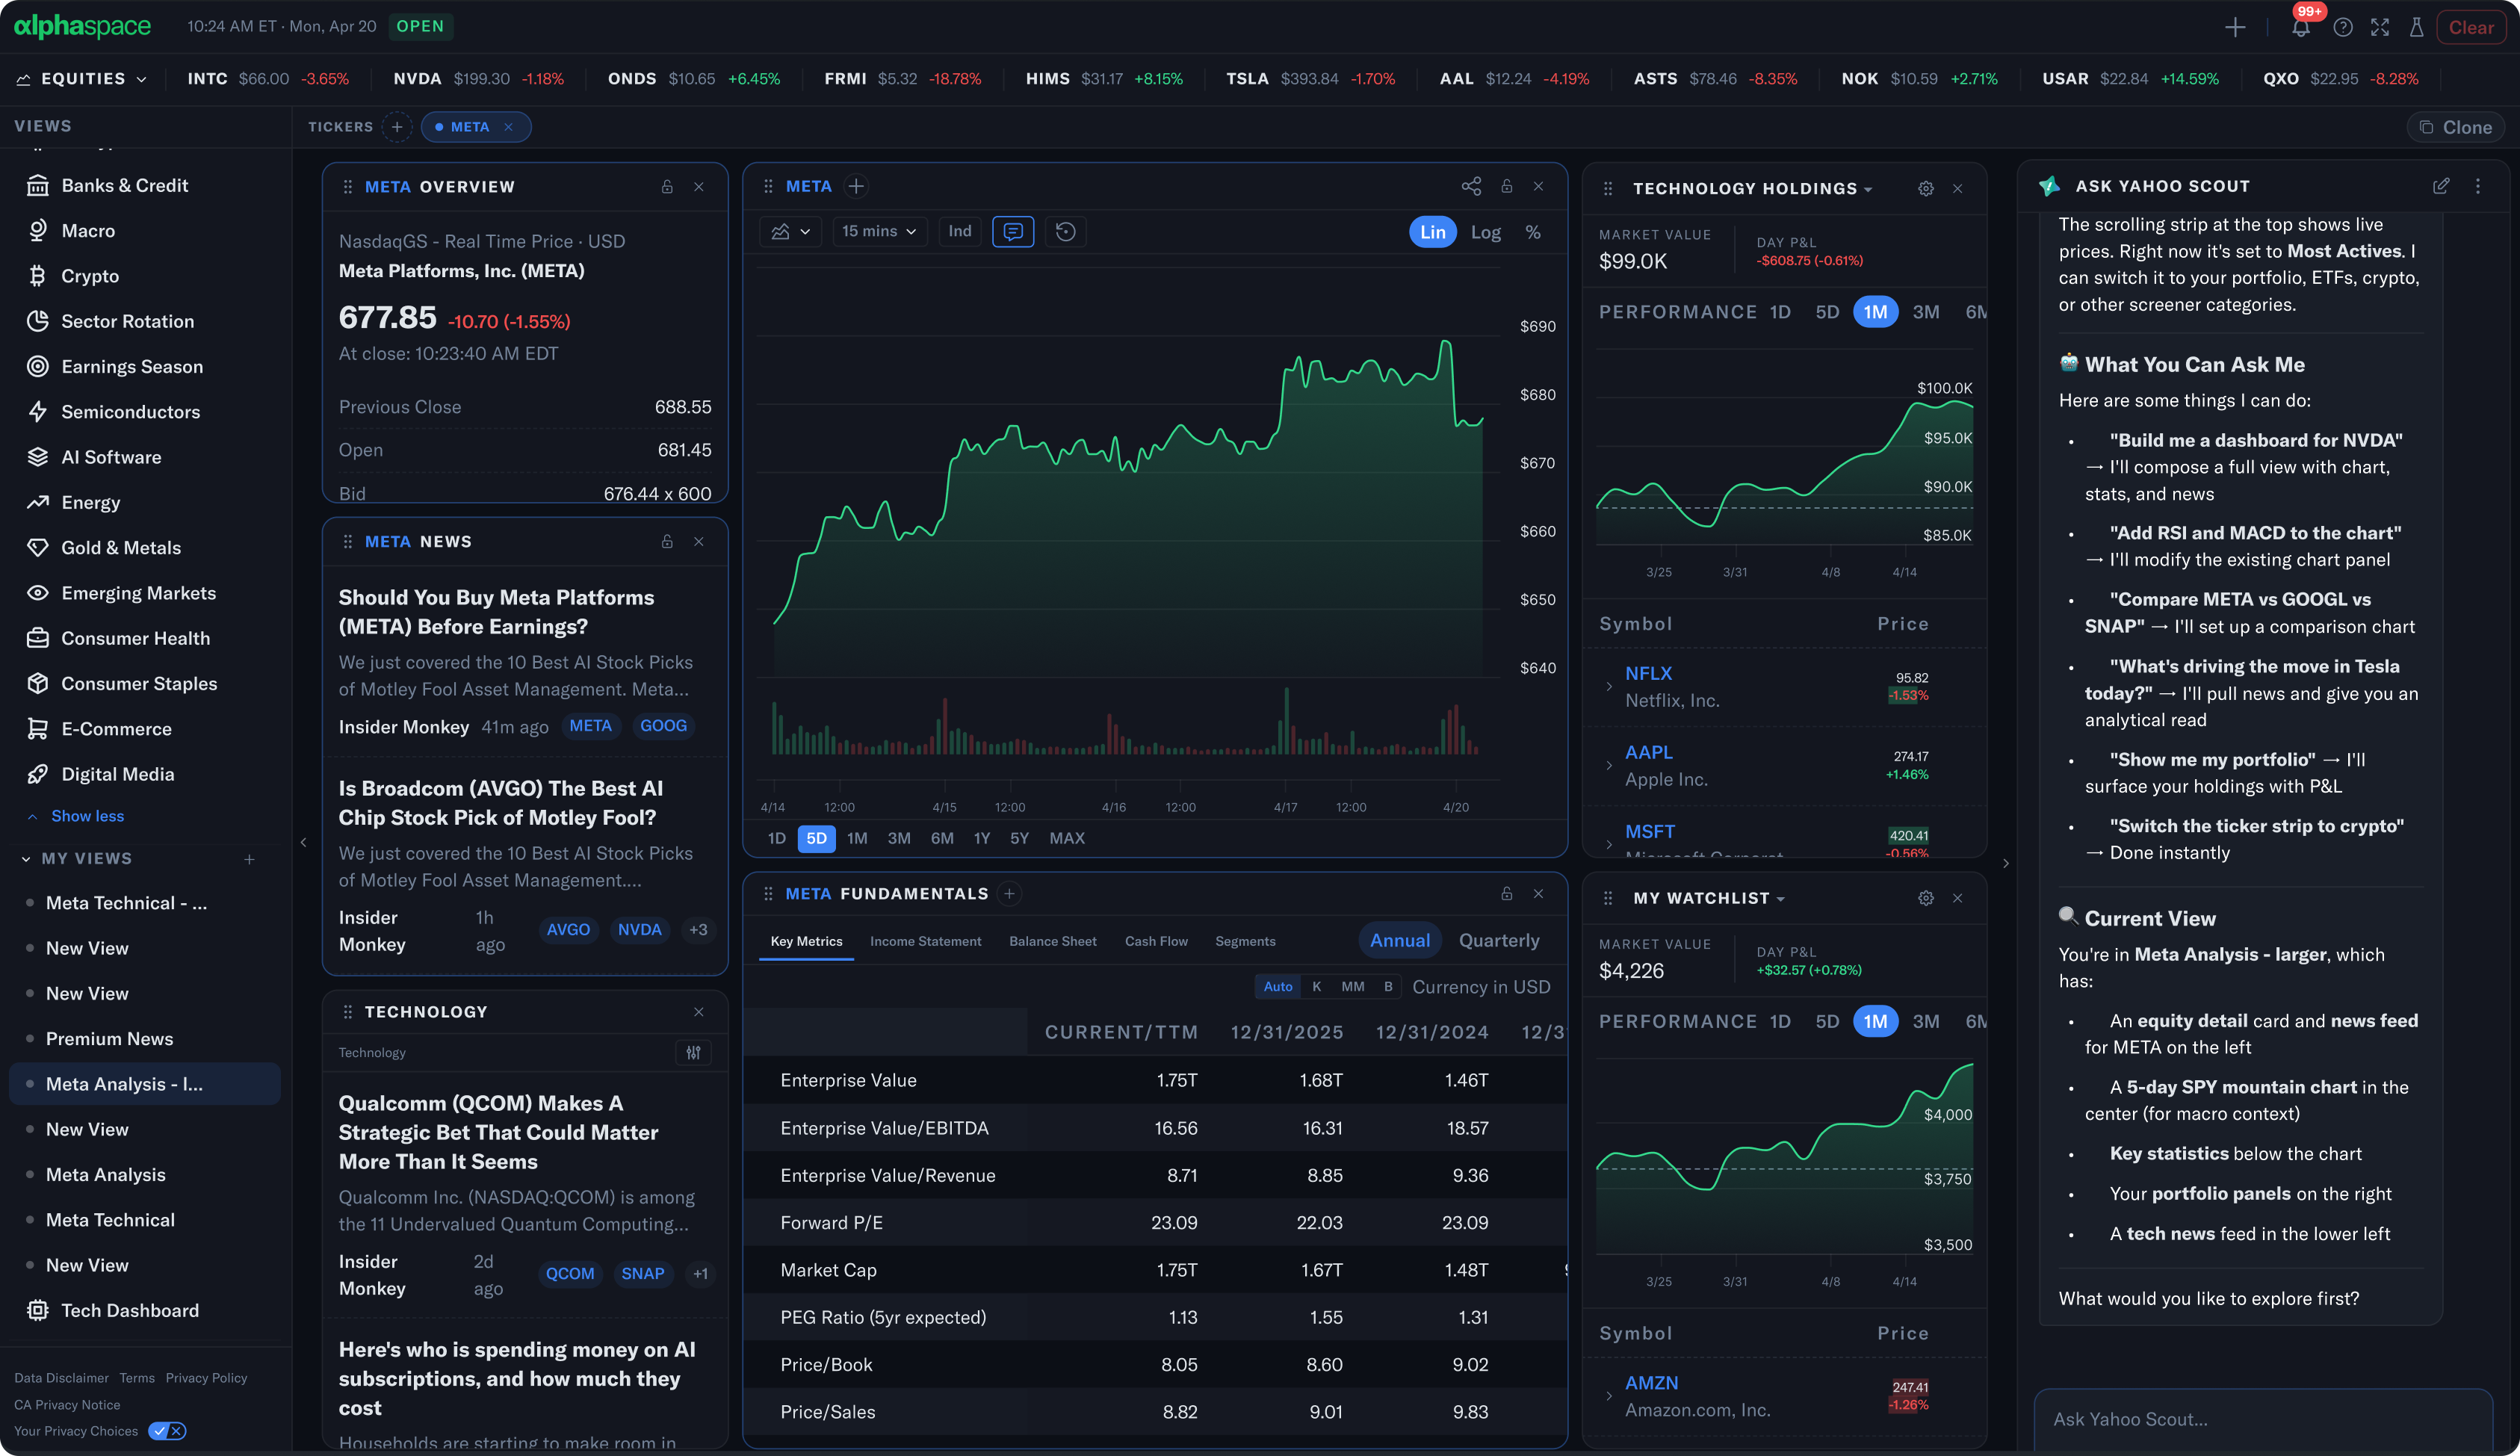2520x1456 pixels.
Task: Lock the META Overview panel
Action: (667, 187)
